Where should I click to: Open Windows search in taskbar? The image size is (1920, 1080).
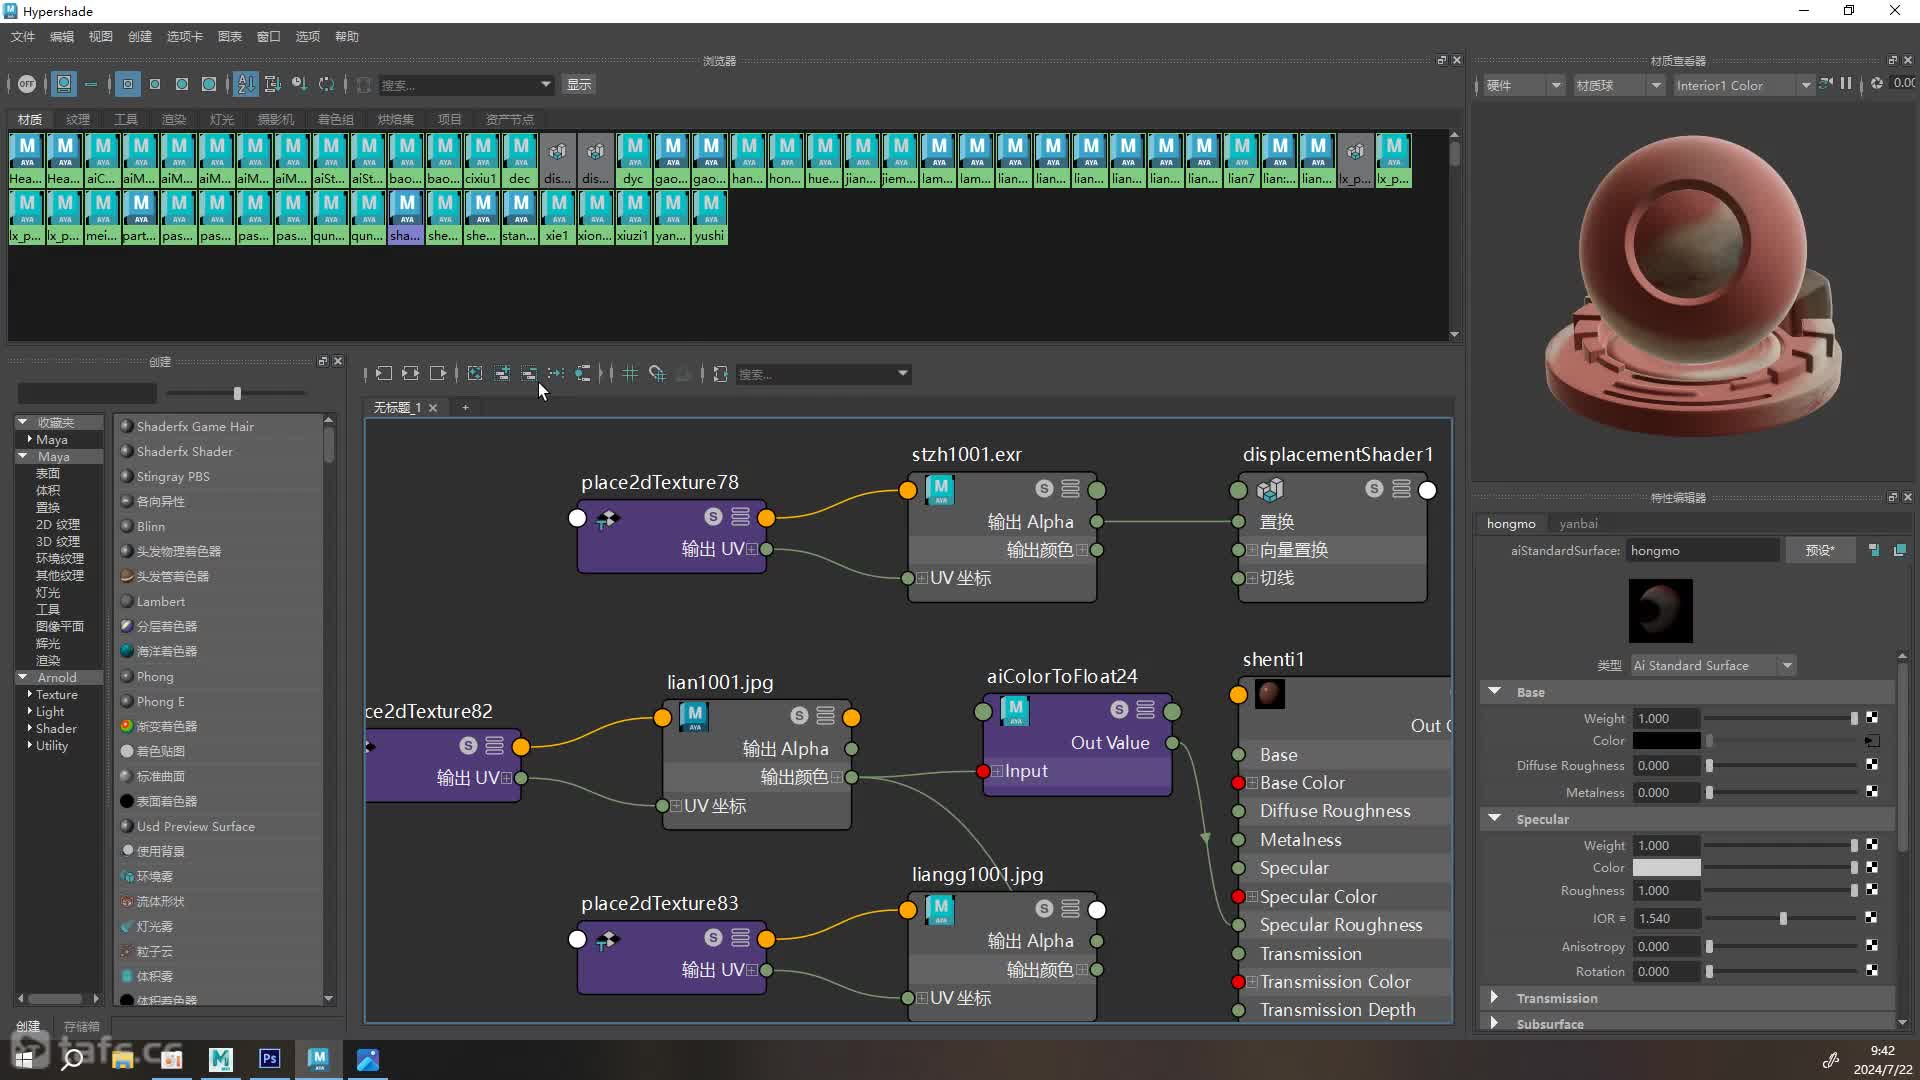pos(72,1058)
